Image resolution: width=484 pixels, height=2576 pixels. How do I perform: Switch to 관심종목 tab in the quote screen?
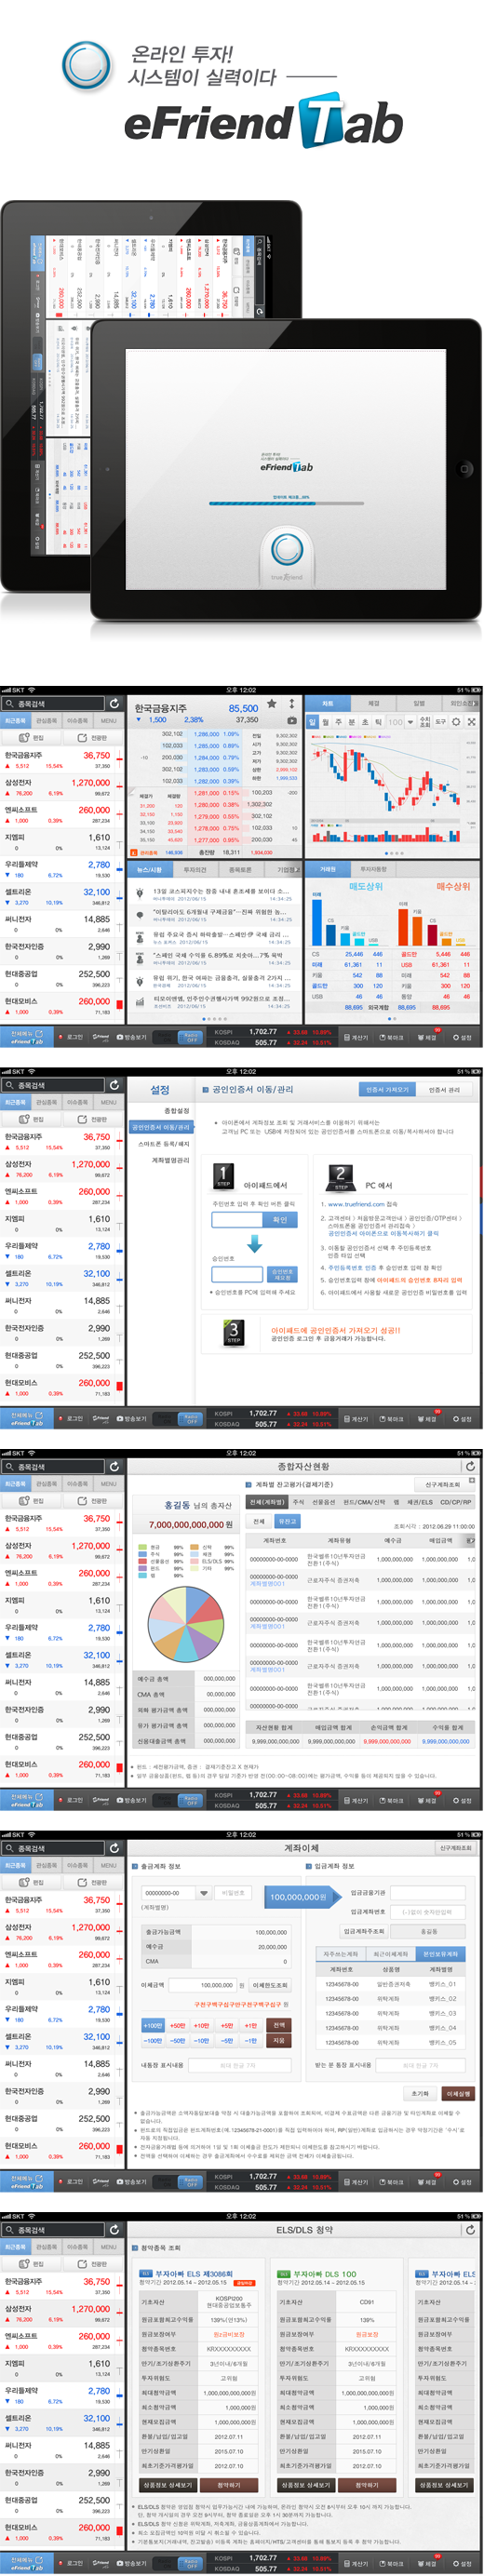[x=46, y=720]
